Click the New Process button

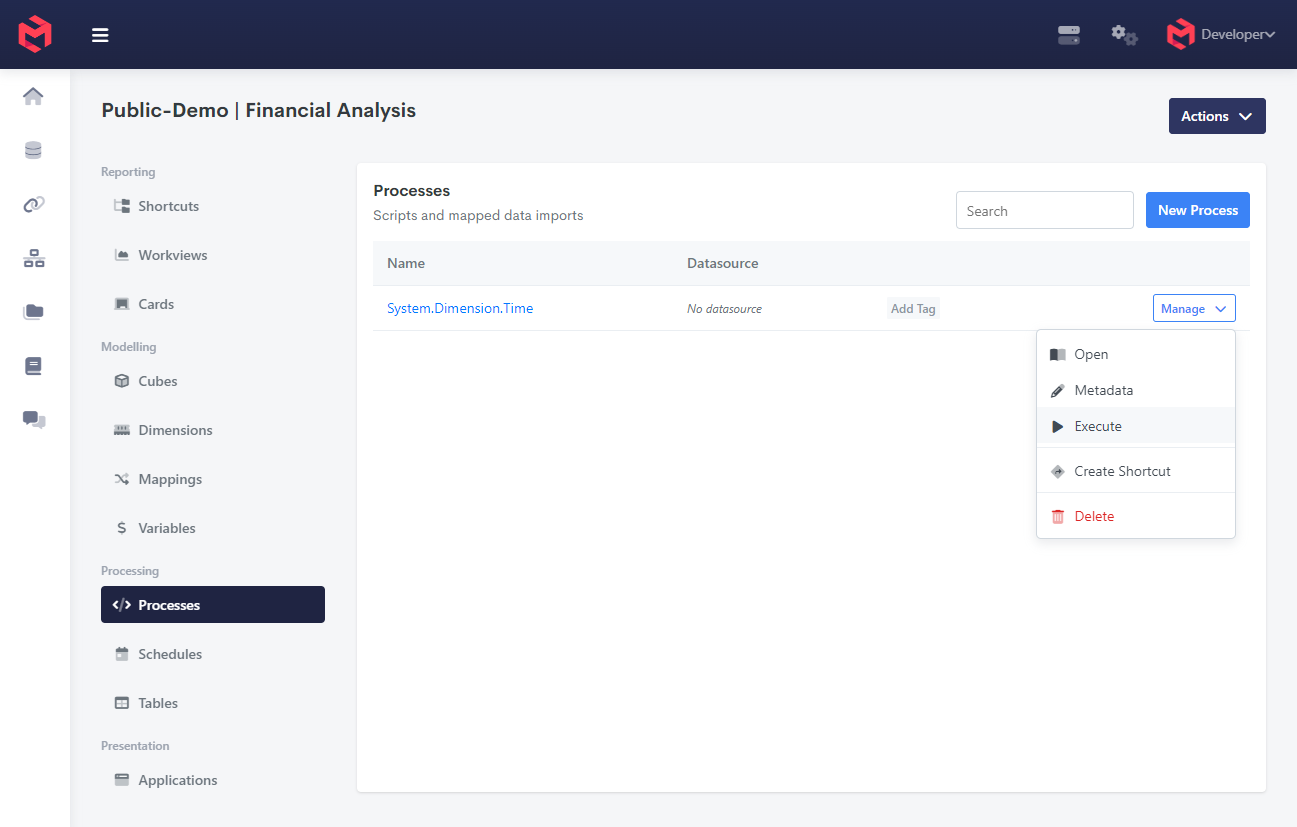coord(1197,210)
